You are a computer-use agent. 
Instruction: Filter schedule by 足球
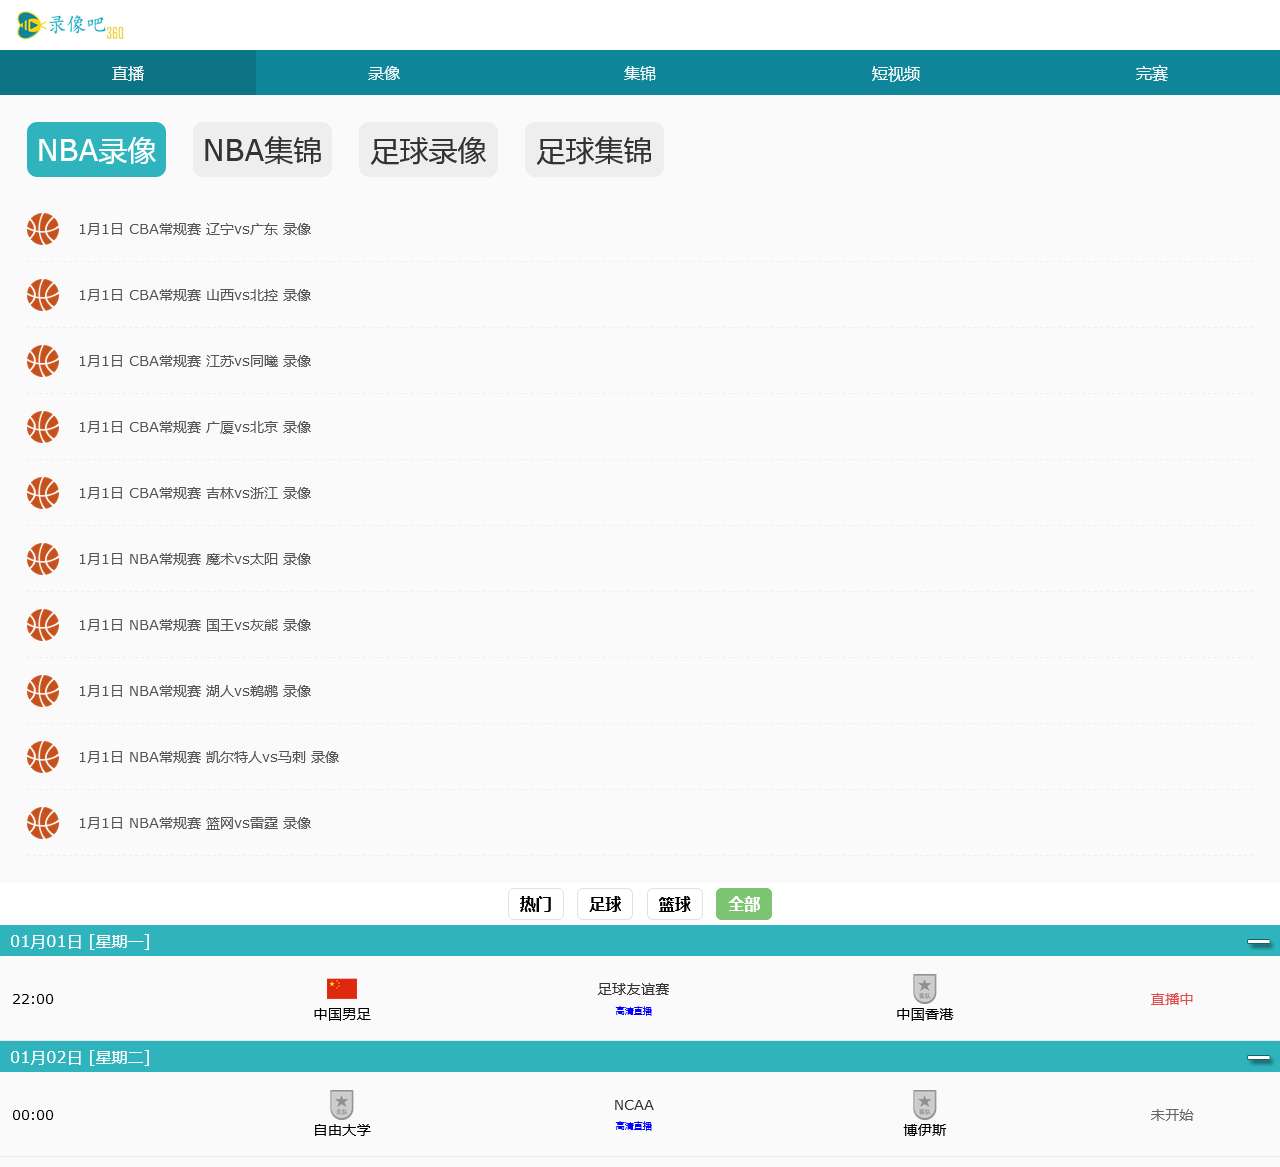[605, 904]
